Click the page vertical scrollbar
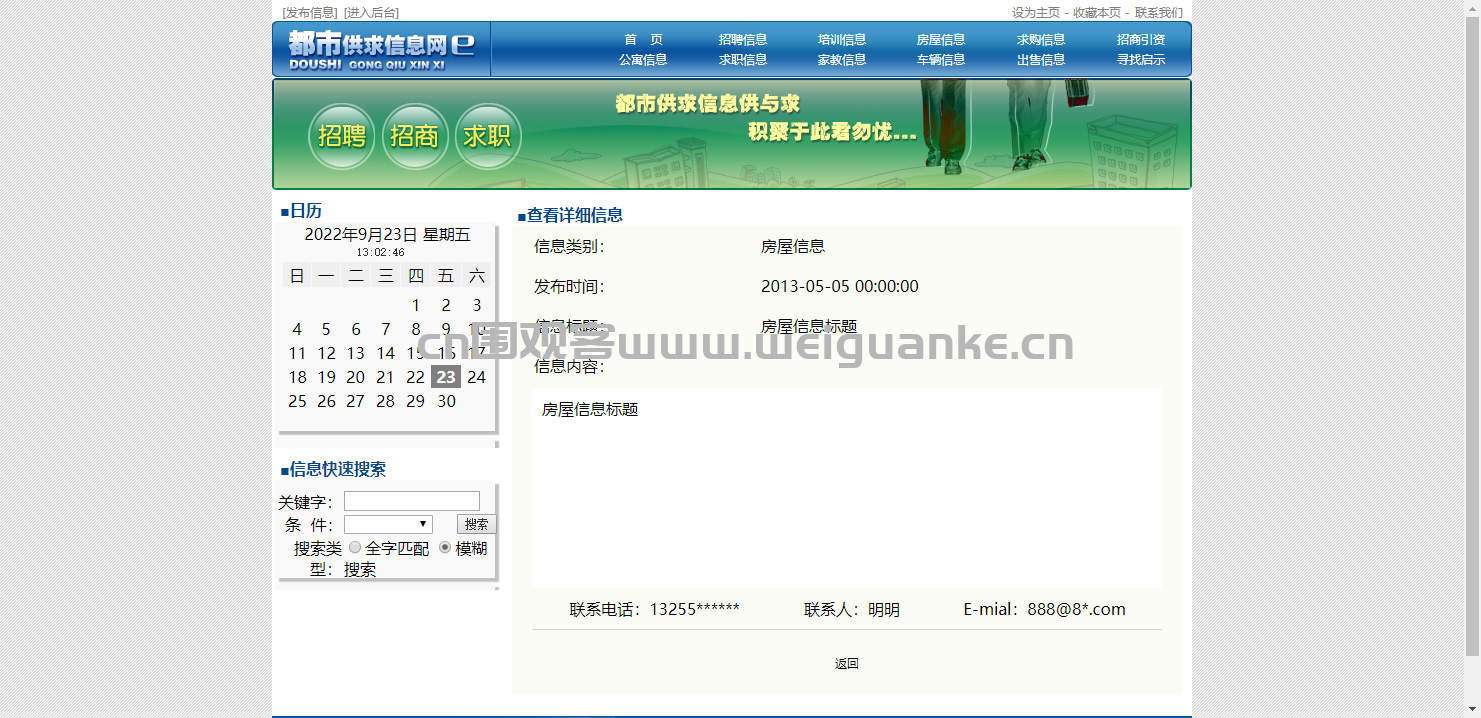This screenshot has height=718, width=1481. click(1472, 335)
